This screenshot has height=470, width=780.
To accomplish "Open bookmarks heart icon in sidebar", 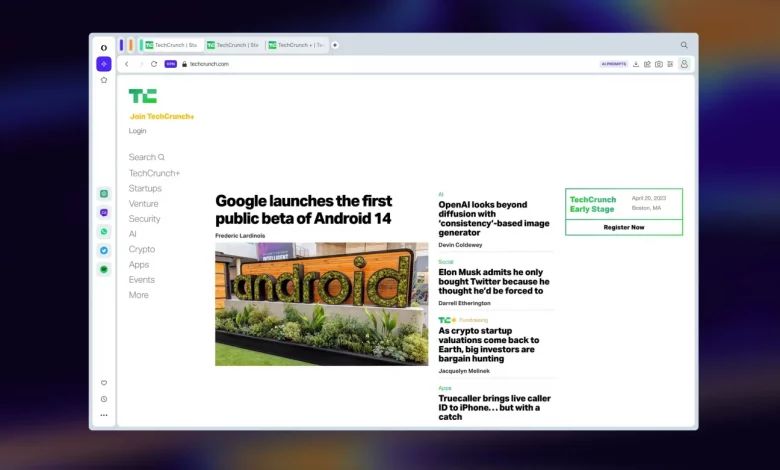I will pos(103,383).
